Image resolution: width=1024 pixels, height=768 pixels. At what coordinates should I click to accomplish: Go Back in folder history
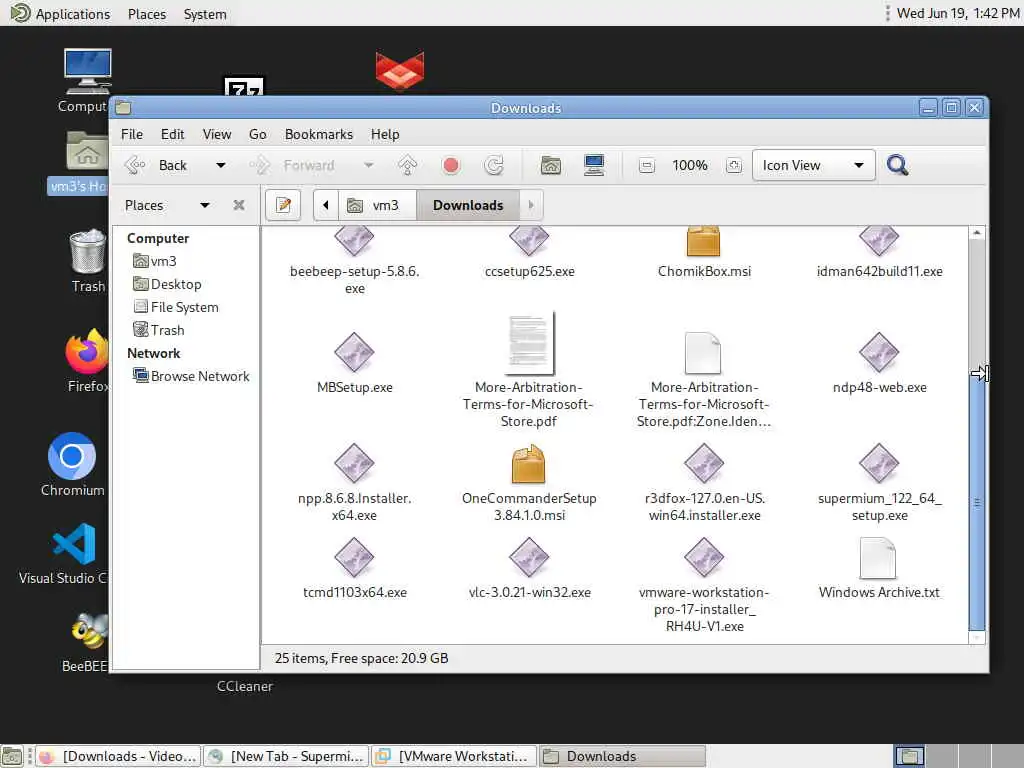pyautogui.click(x=157, y=165)
